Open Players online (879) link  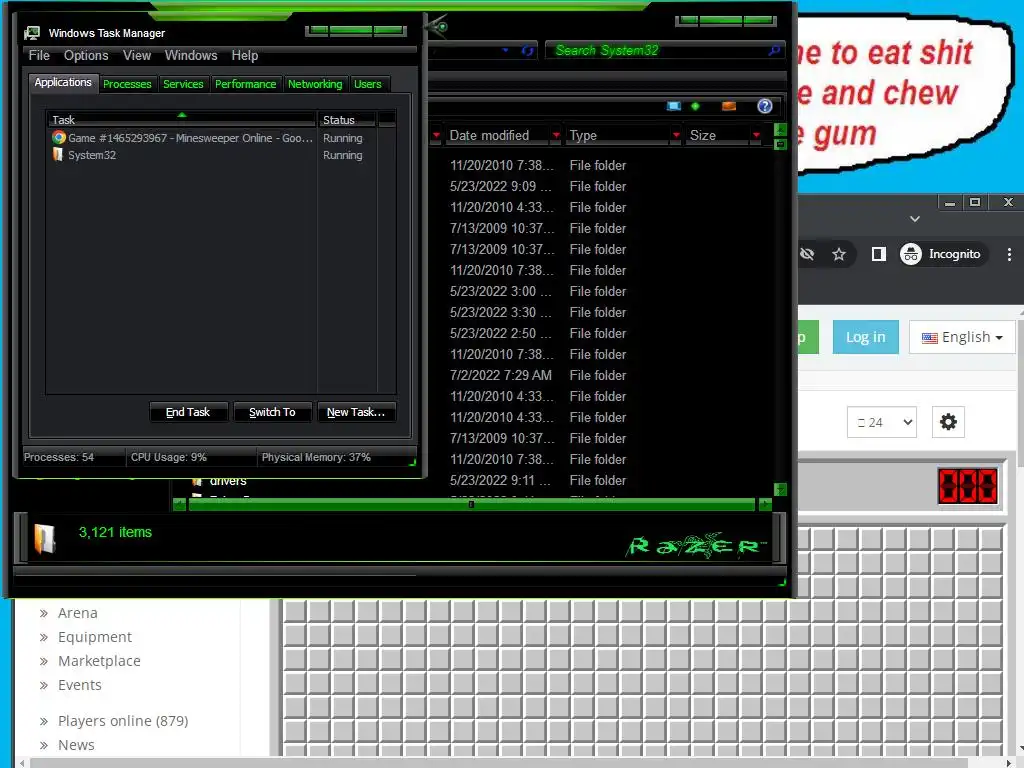(x=123, y=721)
